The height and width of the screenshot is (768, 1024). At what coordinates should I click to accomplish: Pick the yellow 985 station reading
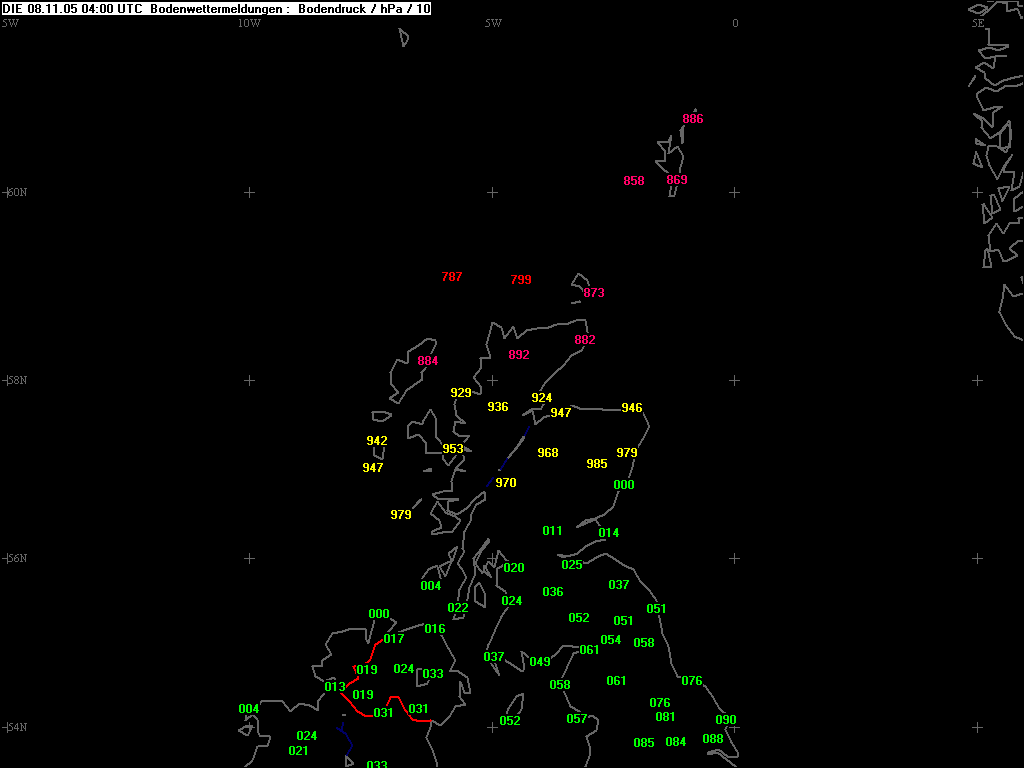click(597, 464)
